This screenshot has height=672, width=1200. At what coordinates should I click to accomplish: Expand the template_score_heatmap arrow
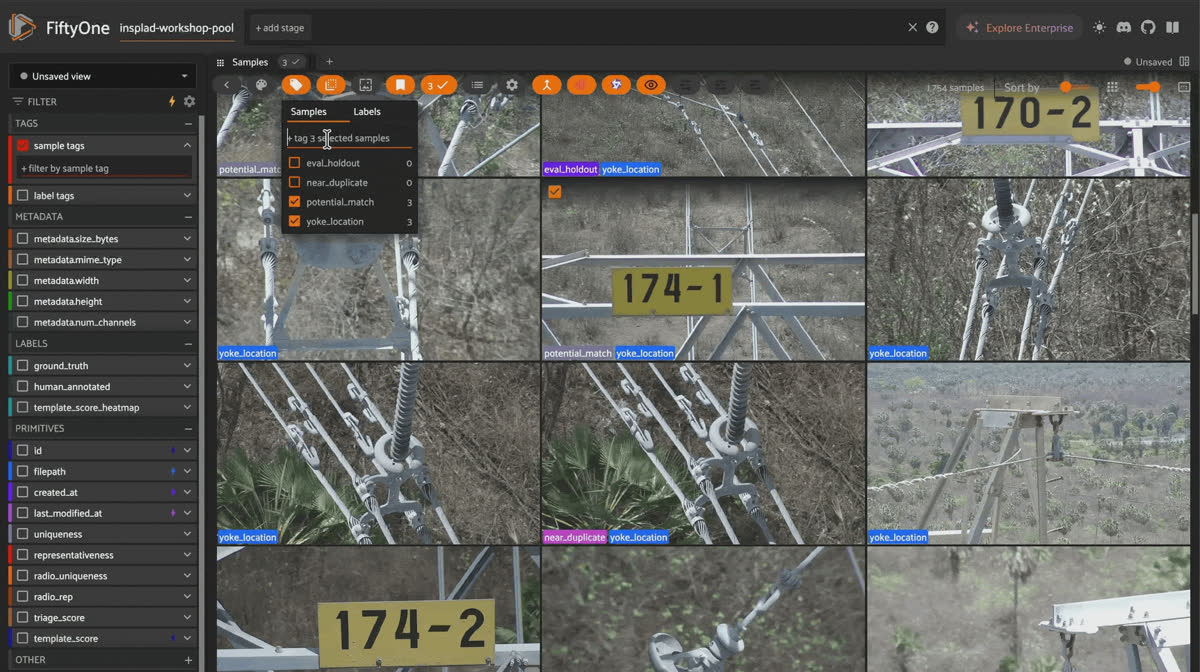187,408
